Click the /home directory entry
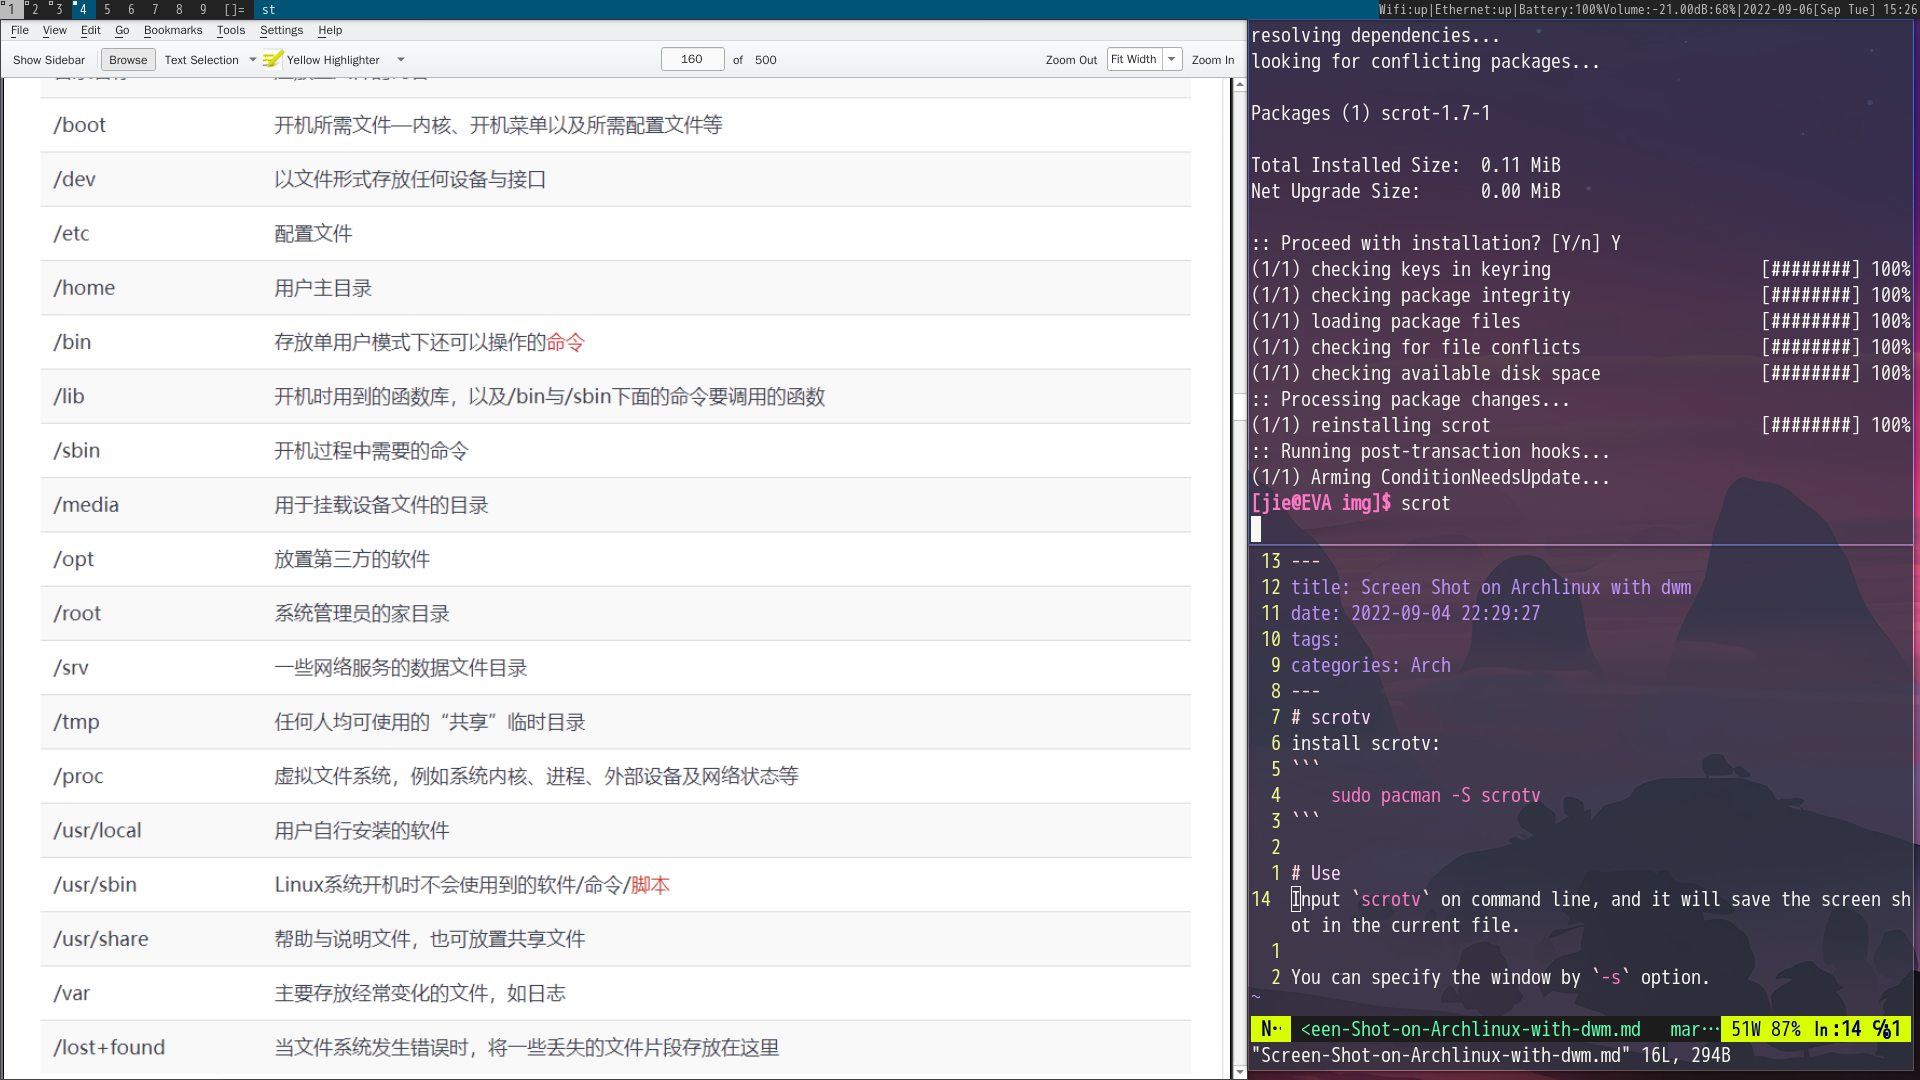The width and height of the screenshot is (1920, 1080). click(84, 288)
